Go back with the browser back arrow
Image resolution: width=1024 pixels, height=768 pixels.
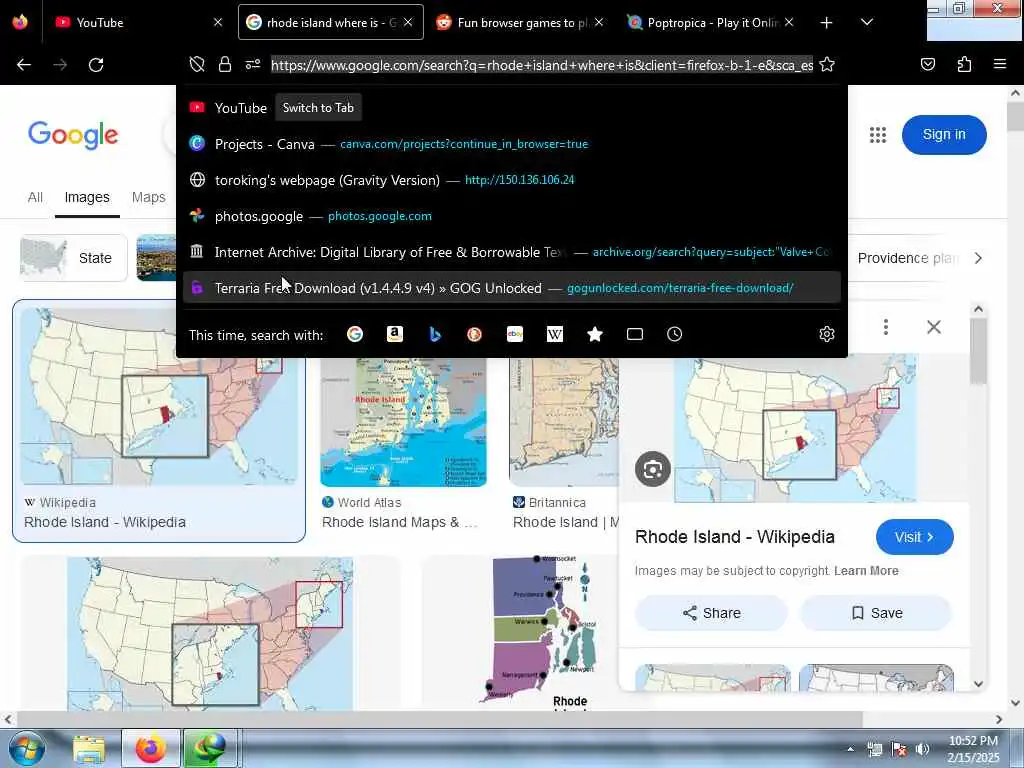[24, 65]
